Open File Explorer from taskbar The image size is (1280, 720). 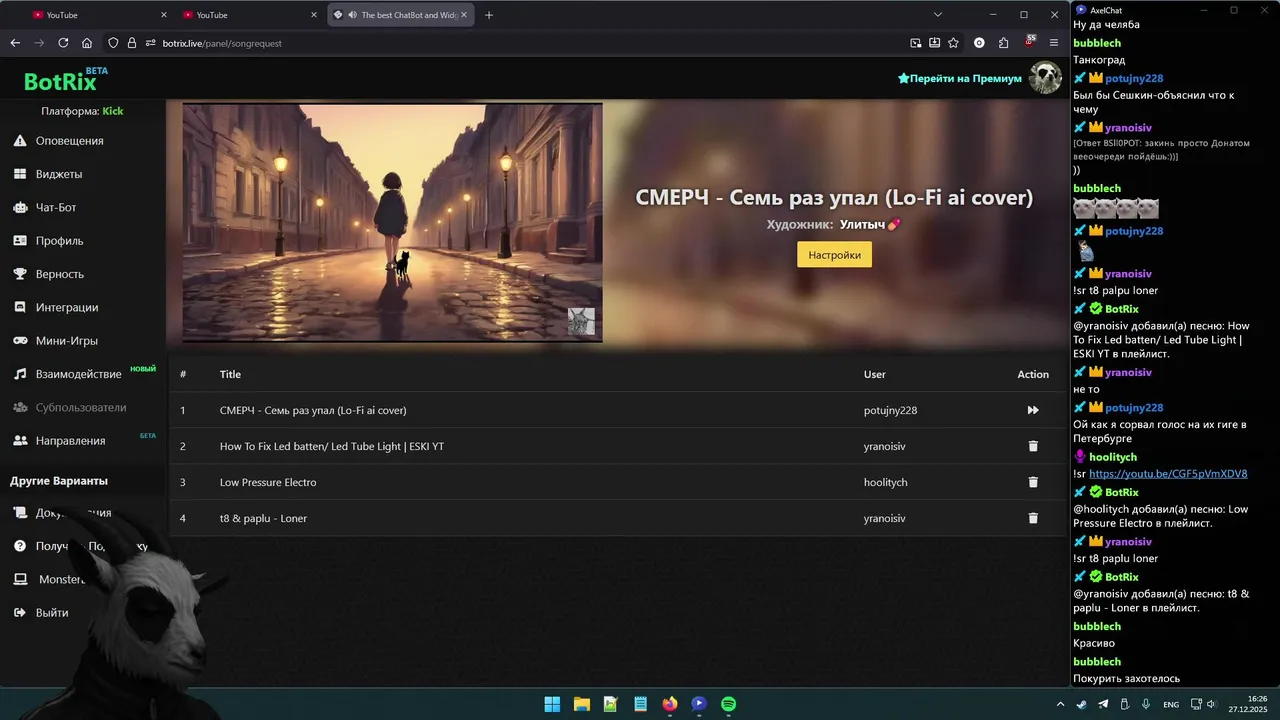581,704
